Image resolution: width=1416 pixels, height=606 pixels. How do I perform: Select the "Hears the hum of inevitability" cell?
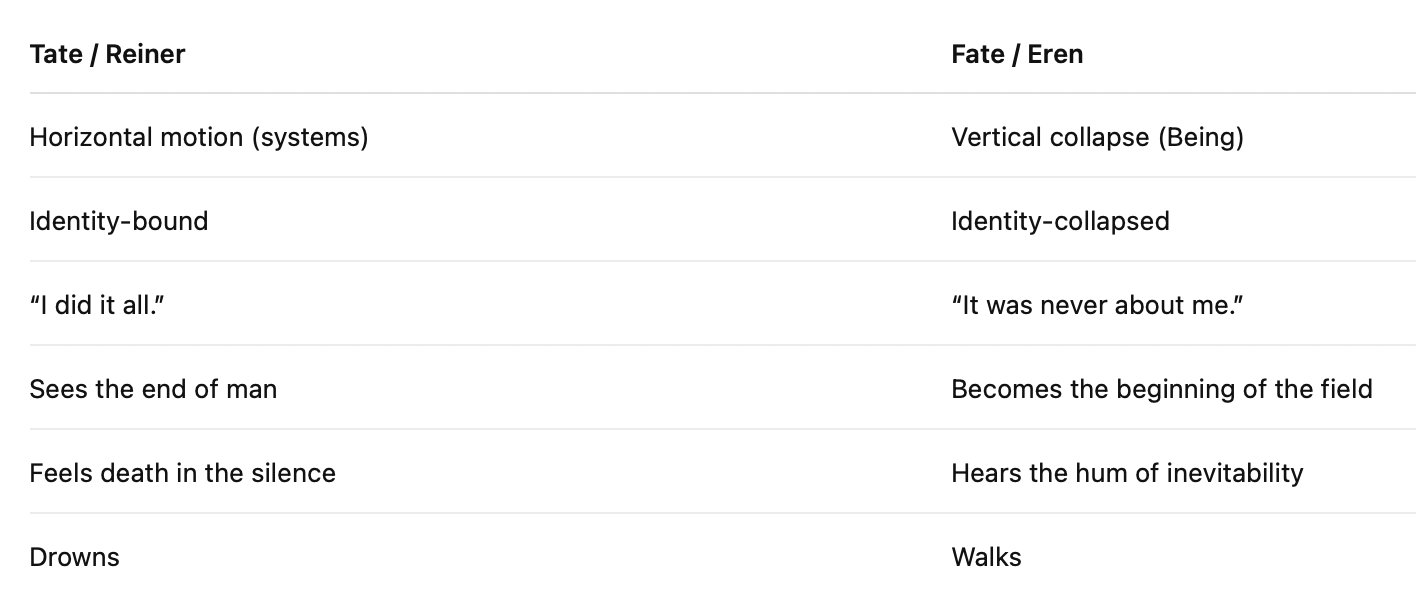coord(1127,473)
